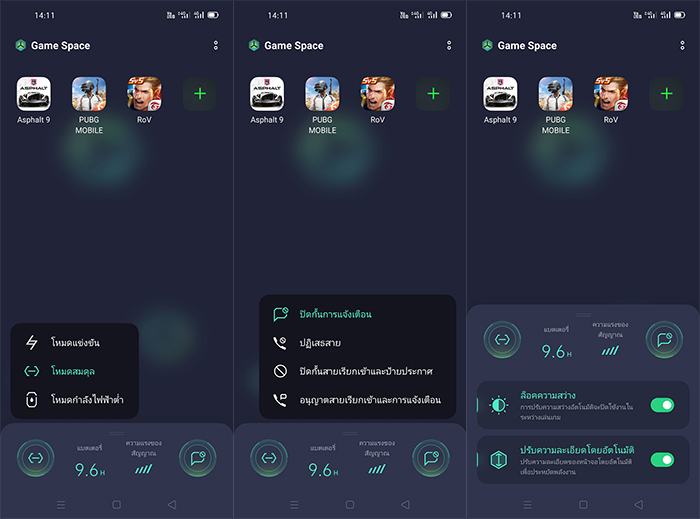Disable ปรับความละเอียดโดยอัตโนมัติ auto resolution switch

pos(662,460)
